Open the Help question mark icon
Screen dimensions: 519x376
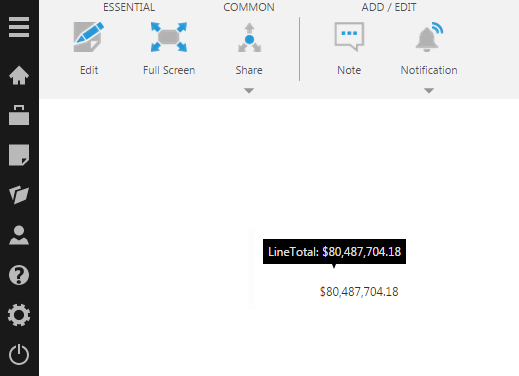19,275
